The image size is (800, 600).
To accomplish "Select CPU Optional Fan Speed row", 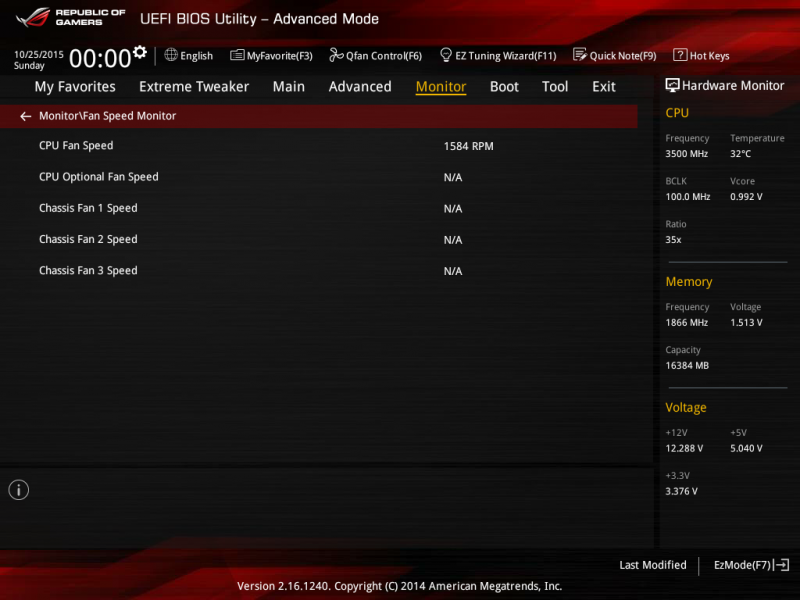I will pyautogui.click(x=318, y=177).
